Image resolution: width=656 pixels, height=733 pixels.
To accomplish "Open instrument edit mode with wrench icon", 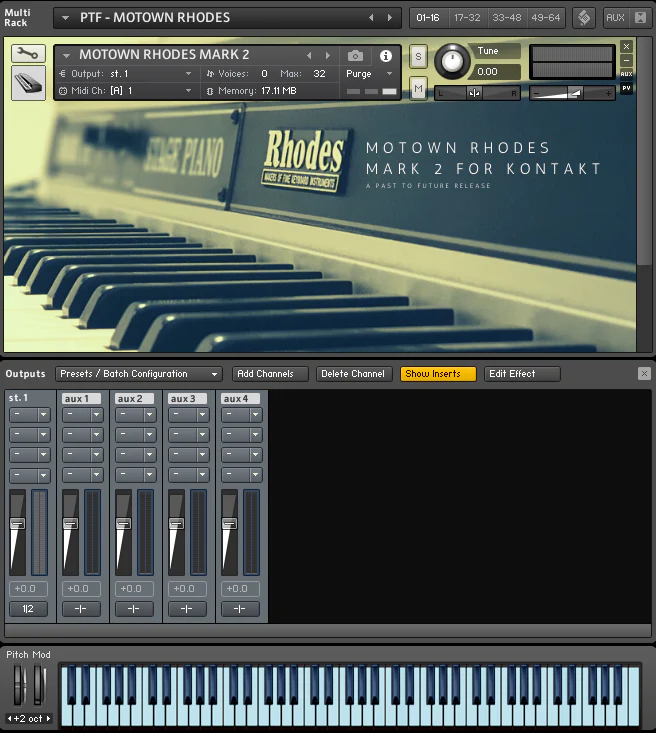I will (x=29, y=53).
